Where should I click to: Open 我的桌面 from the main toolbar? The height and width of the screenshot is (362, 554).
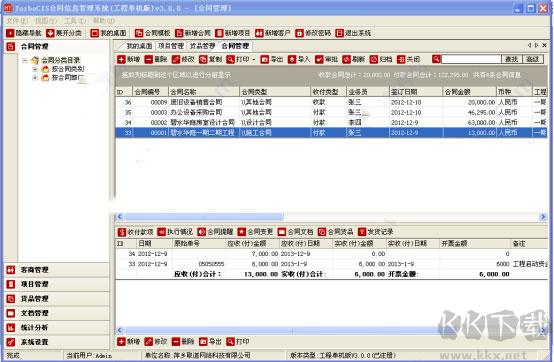(x=108, y=33)
